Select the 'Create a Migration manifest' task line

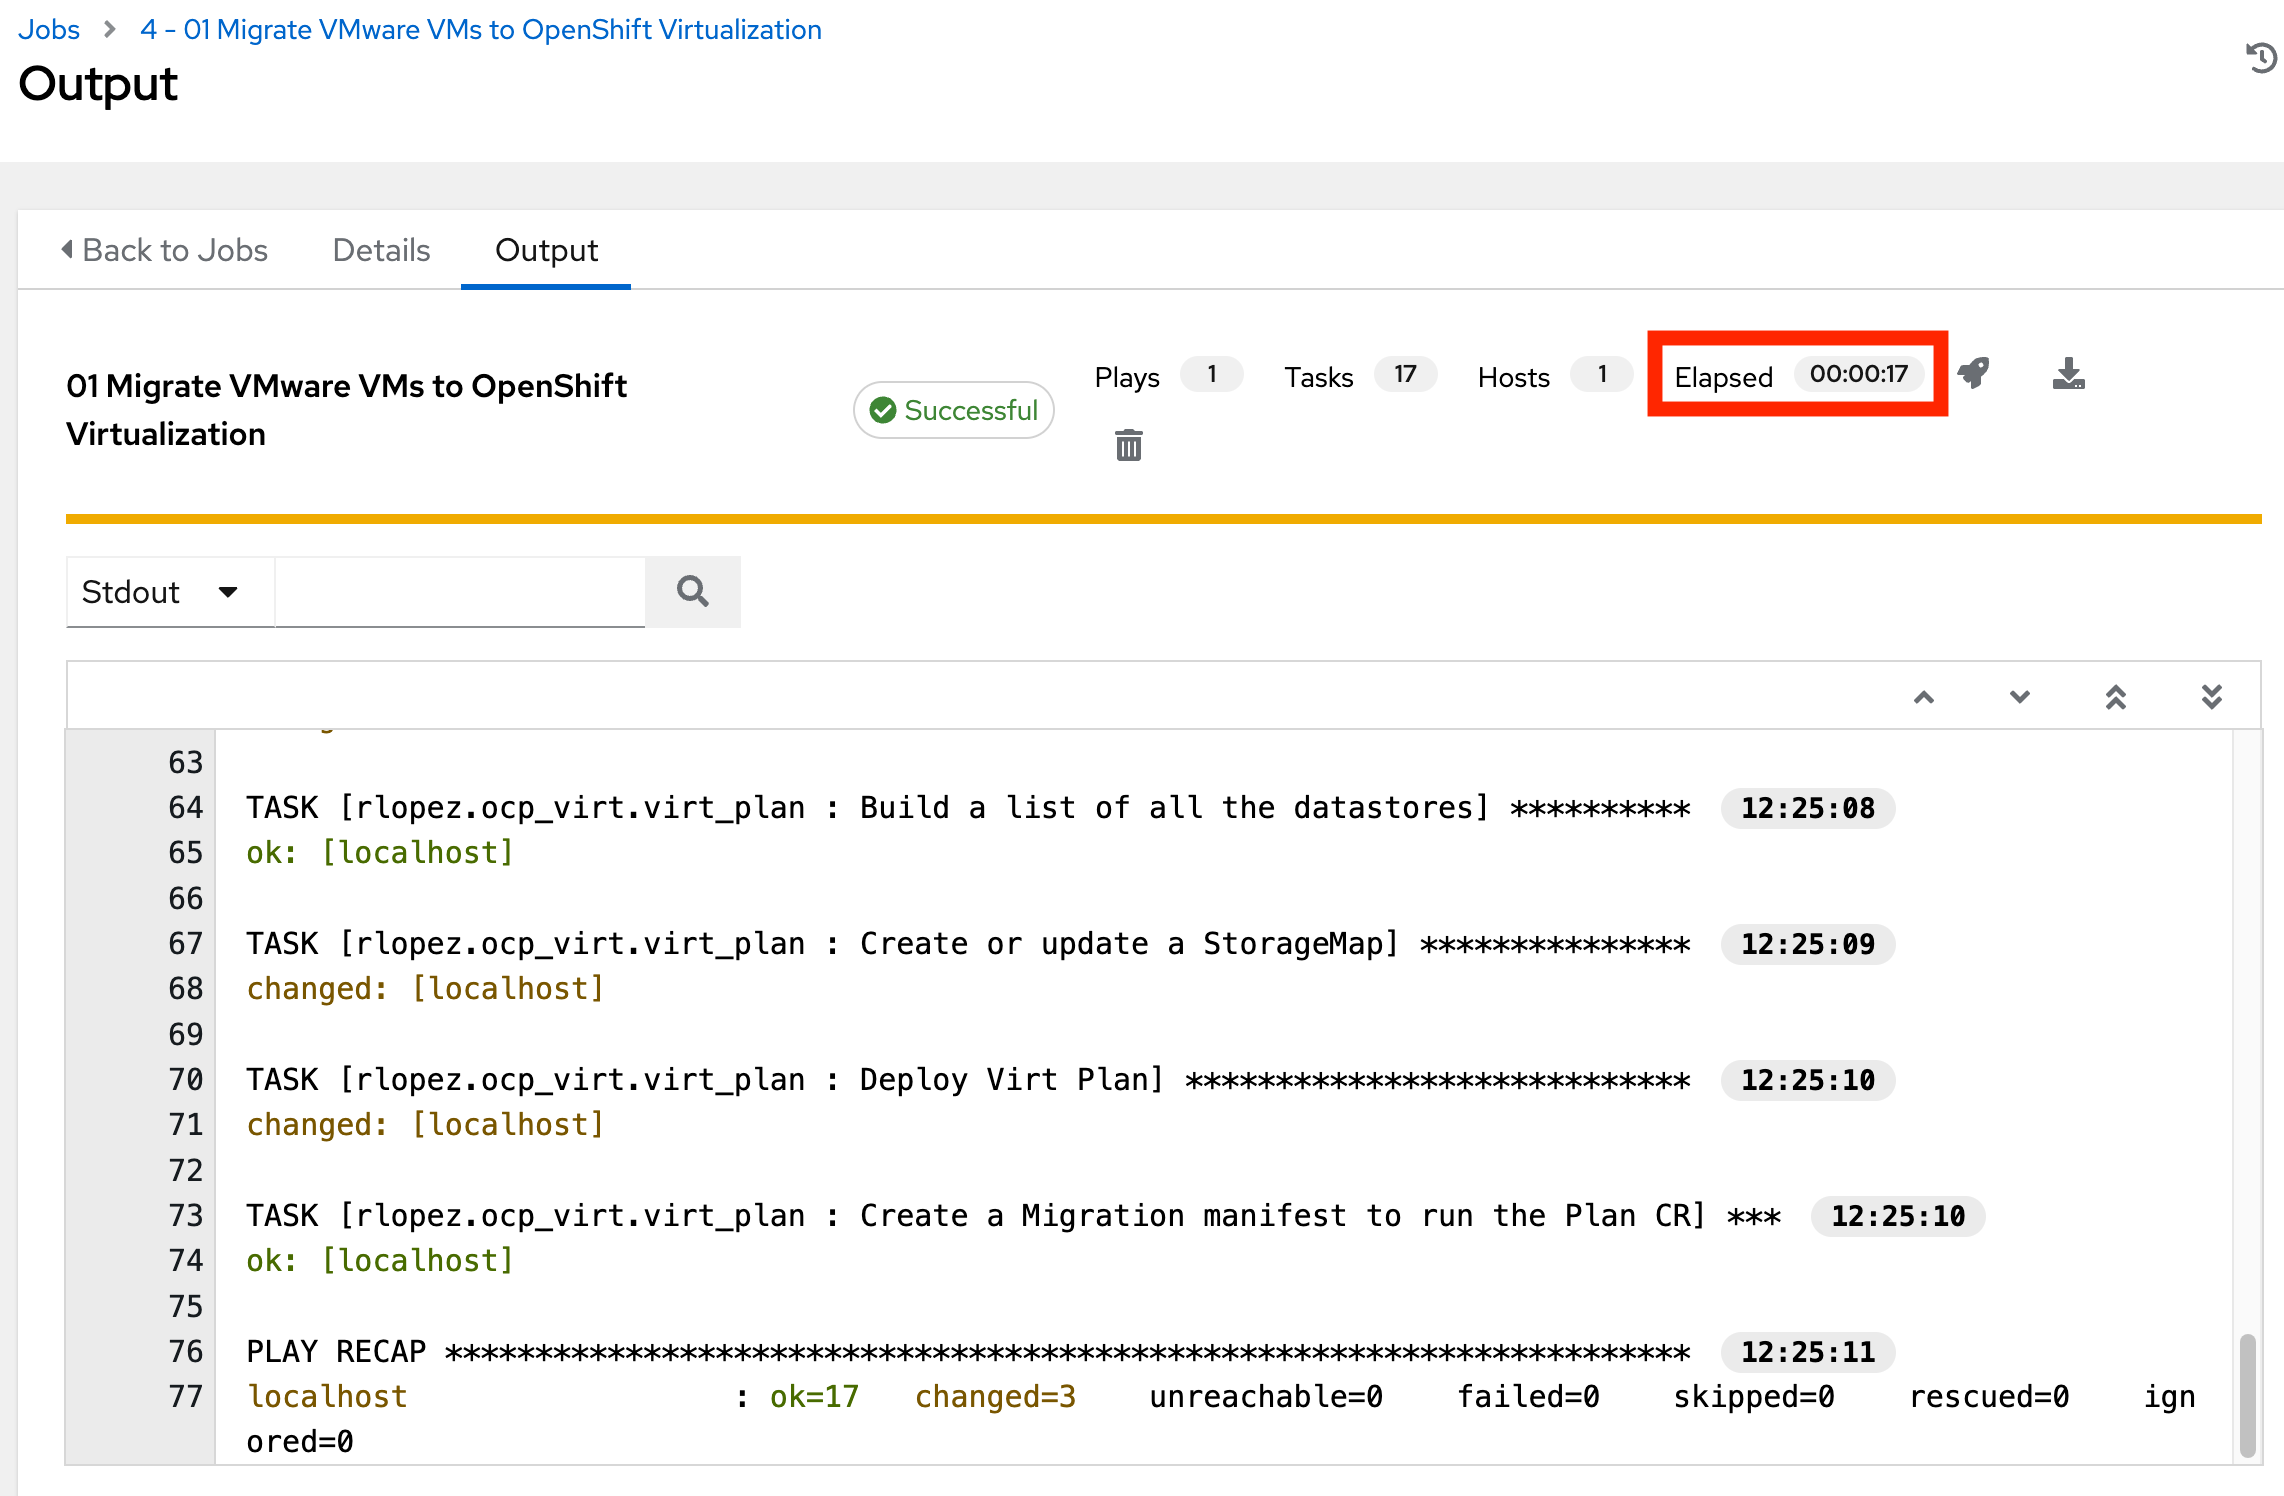(x=1013, y=1216)
